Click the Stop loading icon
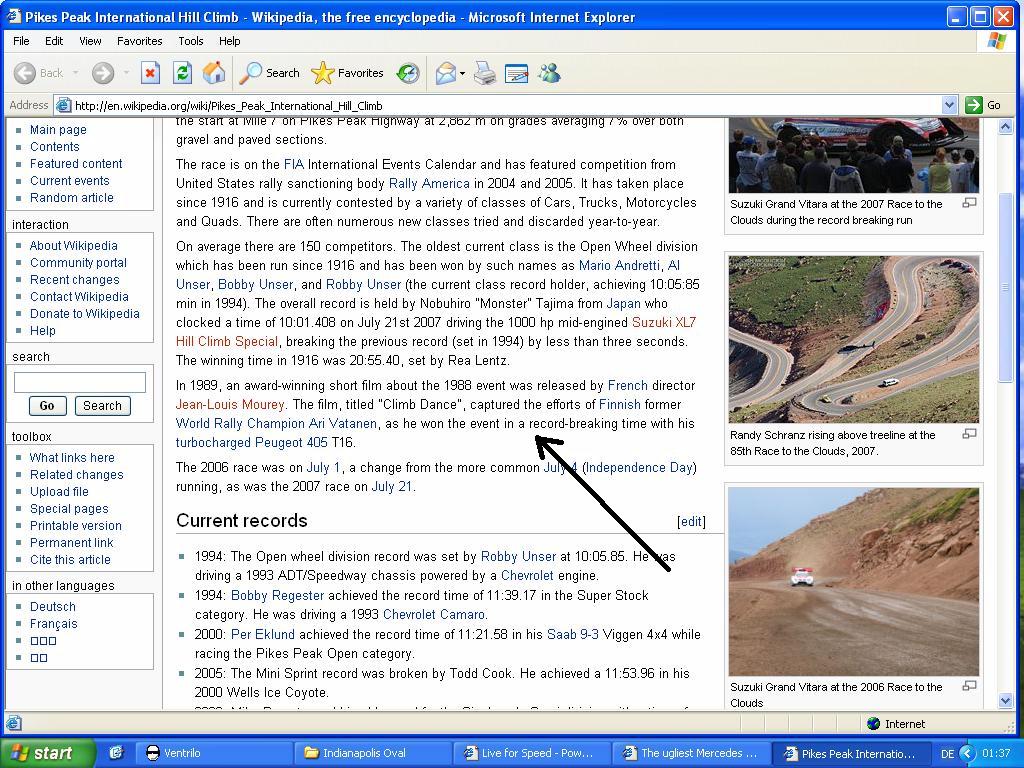The width and height of the screenshot is (1024, 768). tap(150, 73)
